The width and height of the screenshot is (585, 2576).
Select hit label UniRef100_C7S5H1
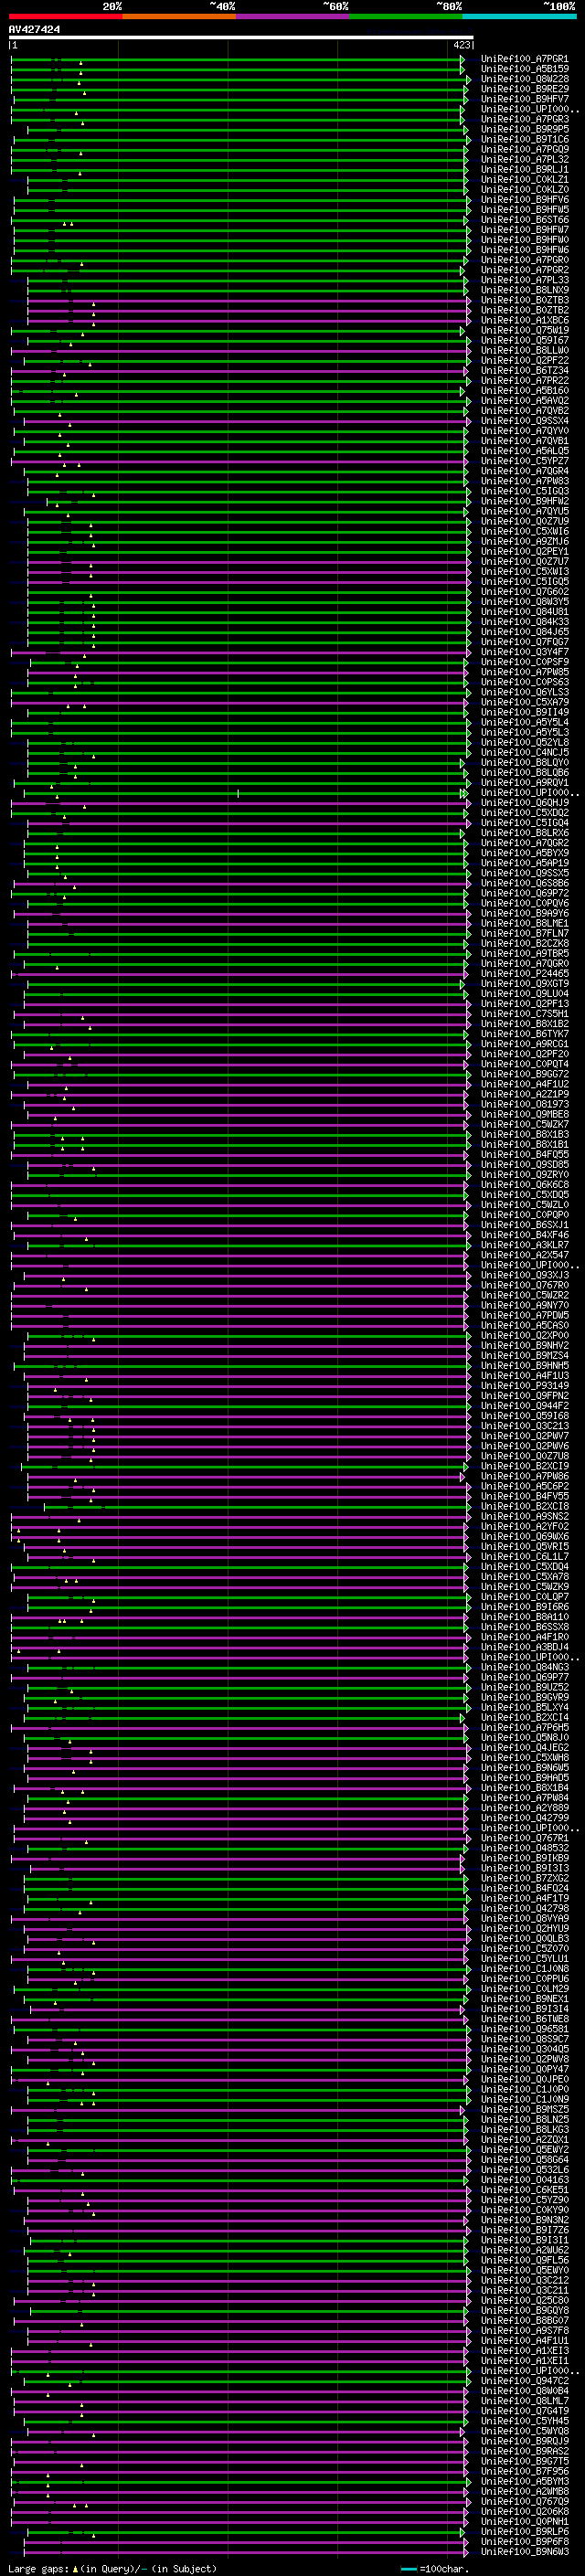[525, 1014]
